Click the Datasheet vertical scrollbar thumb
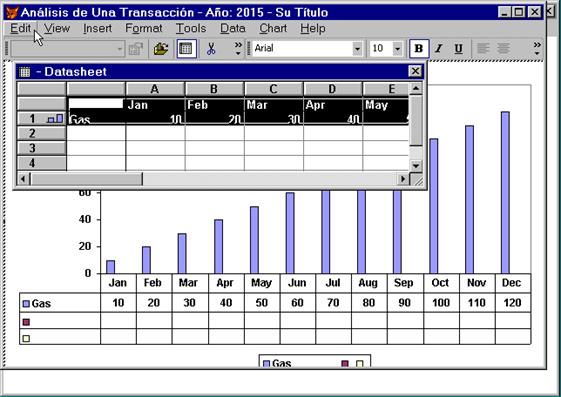 (x=416, y=121)
